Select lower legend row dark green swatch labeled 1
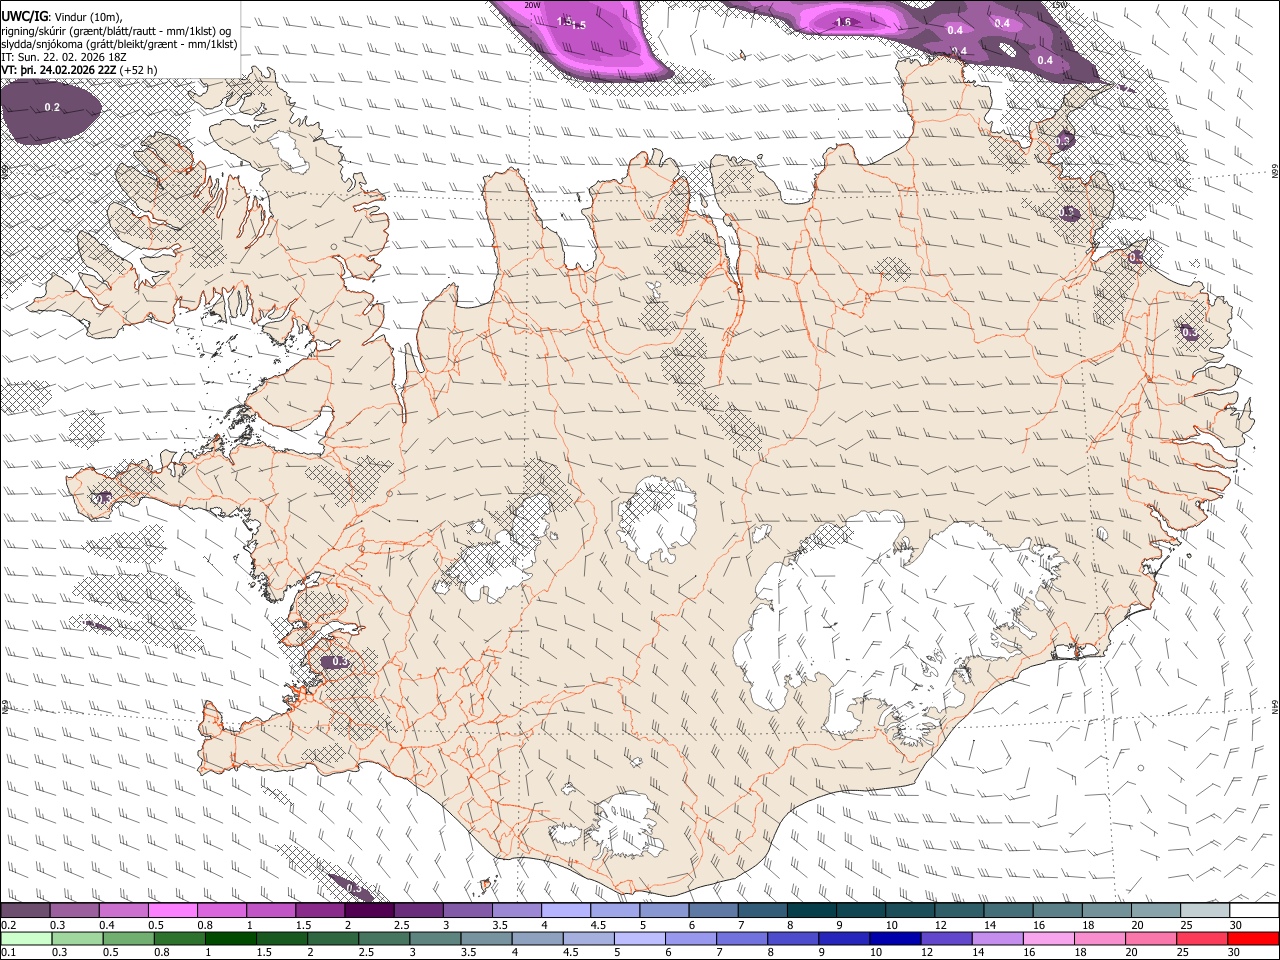The height and width of the screenshot is (960, 1280). click(x=230, y=938)
